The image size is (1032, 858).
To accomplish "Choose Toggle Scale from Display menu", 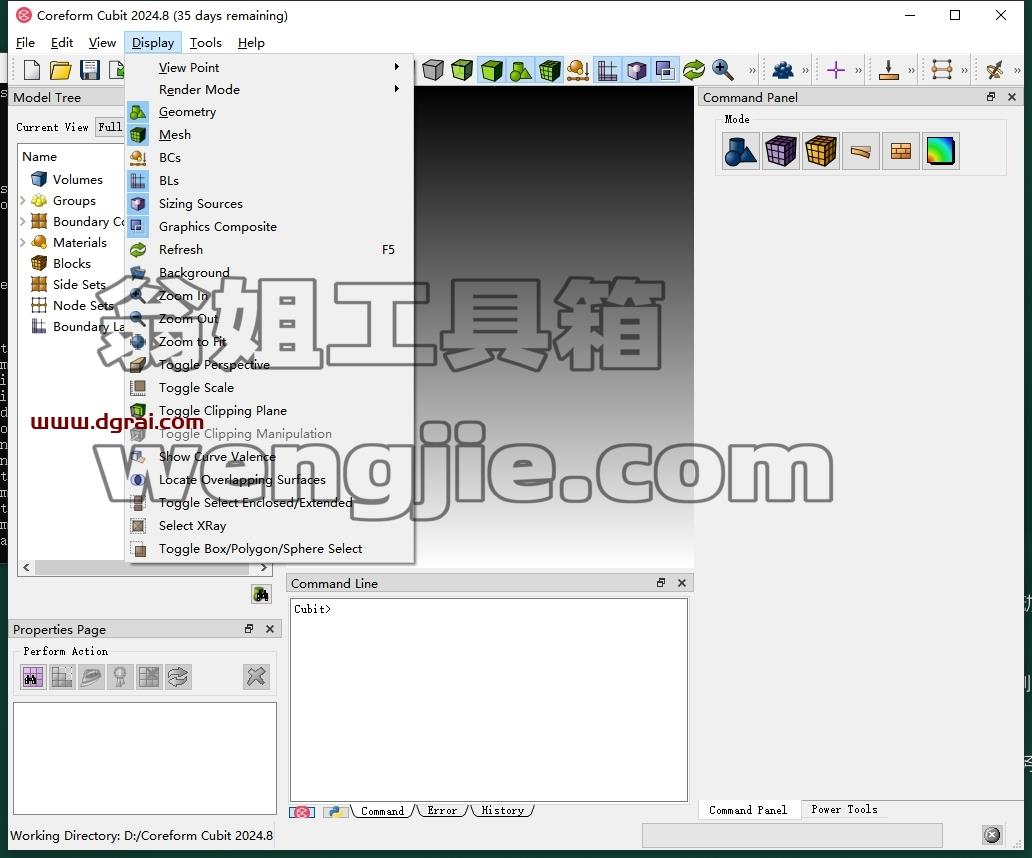I will tap(269, 388).
